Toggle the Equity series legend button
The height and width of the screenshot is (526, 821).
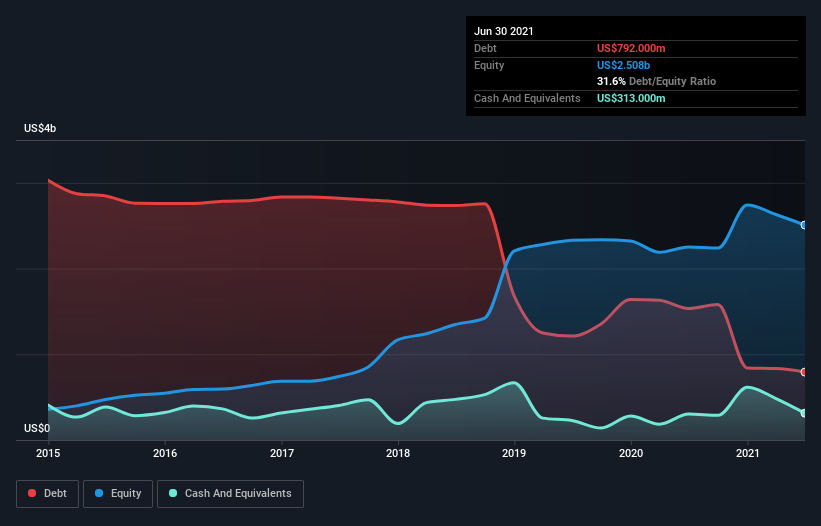[x=118, y=494]
